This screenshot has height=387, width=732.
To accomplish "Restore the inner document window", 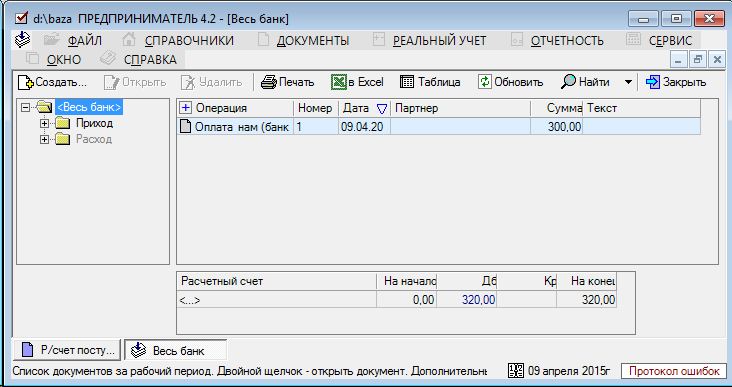I will pyautogui.click(x=698, y=60).
